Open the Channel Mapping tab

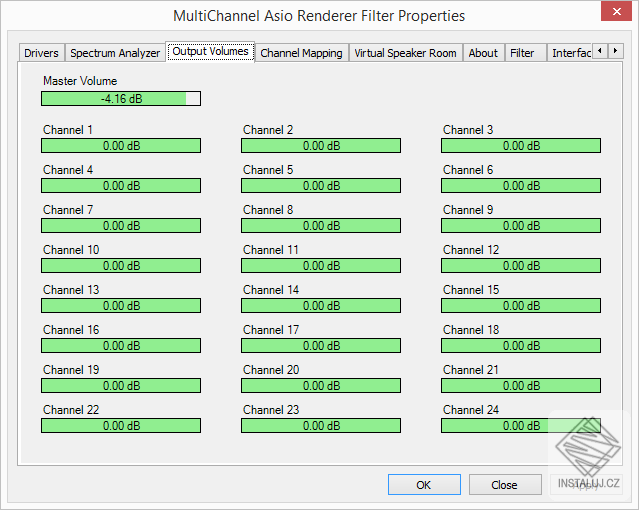(301, 53)
